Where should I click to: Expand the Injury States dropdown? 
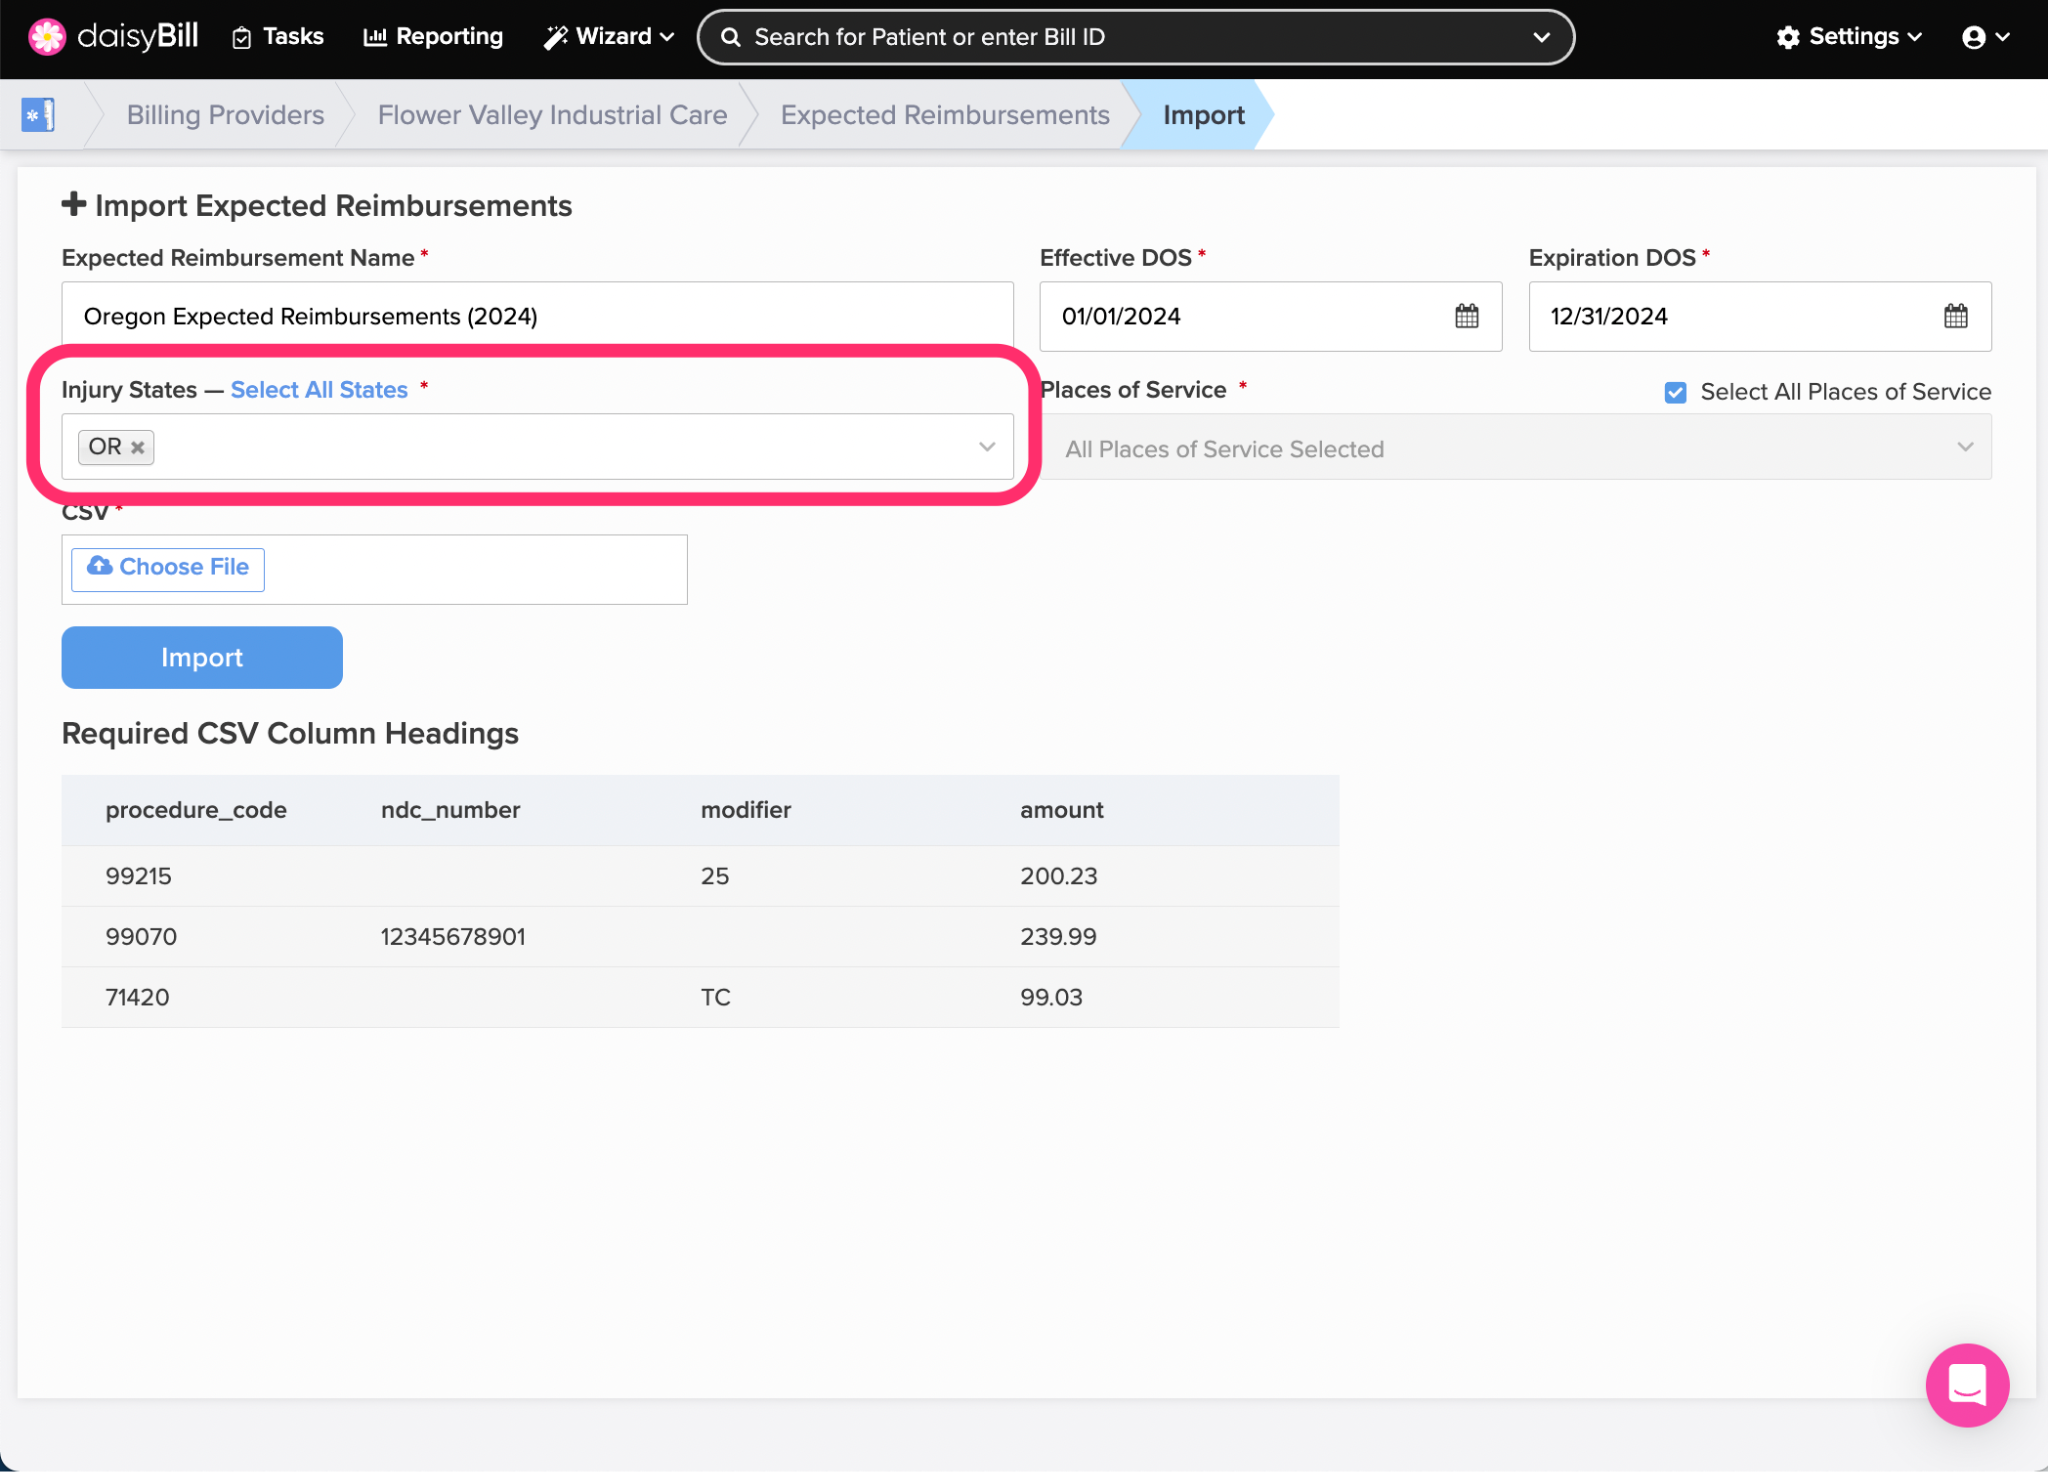[x=986, y=447]
